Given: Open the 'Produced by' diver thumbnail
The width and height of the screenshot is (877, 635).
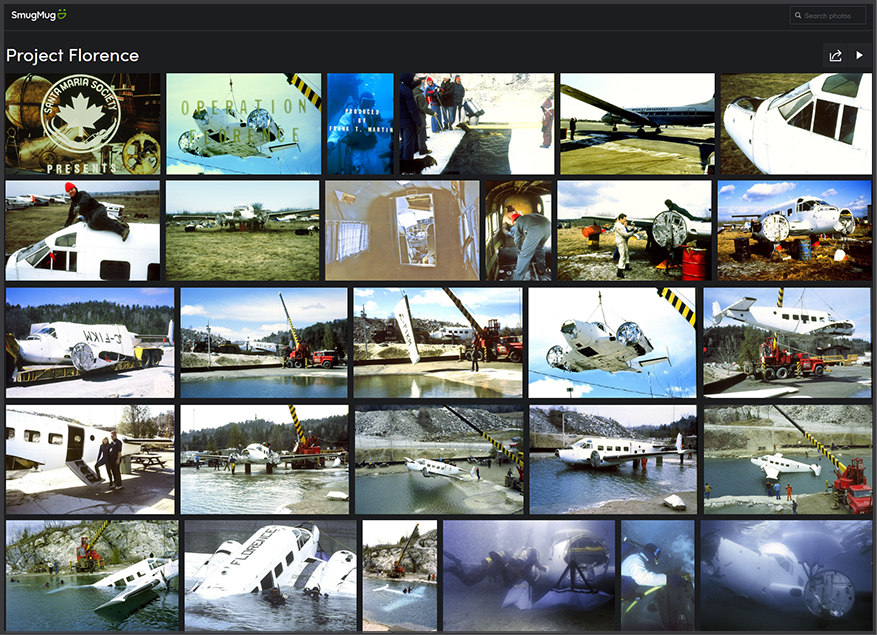Looking at the screenshot, I should click(x=360, y=124).
